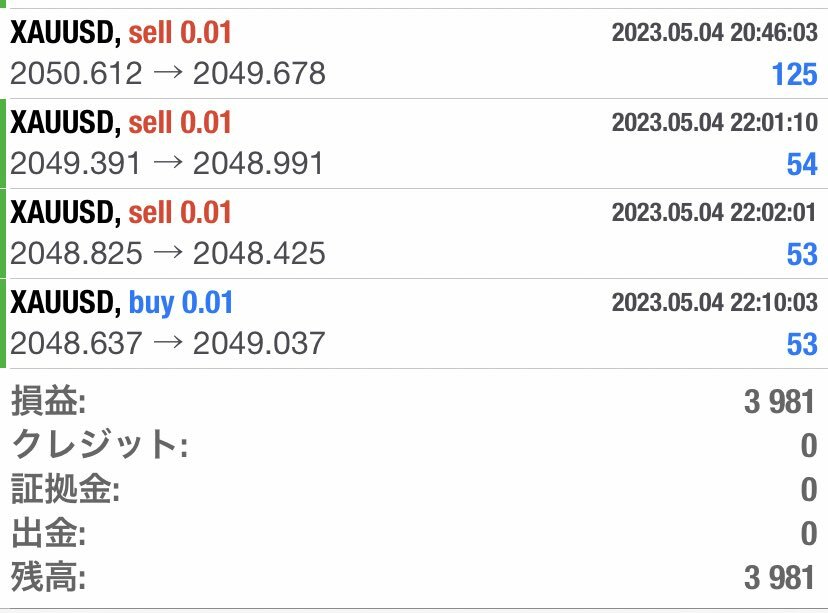Tap the 損益 total of 3 981
This screenshot has height=613, width=828.
pyautogui.click(x=780, y=402)
